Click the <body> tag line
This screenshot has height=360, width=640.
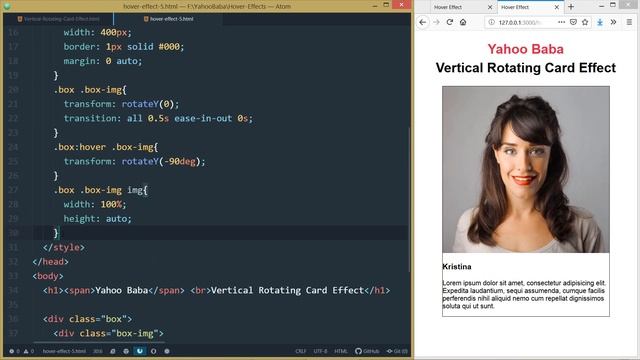click(48, 276)
